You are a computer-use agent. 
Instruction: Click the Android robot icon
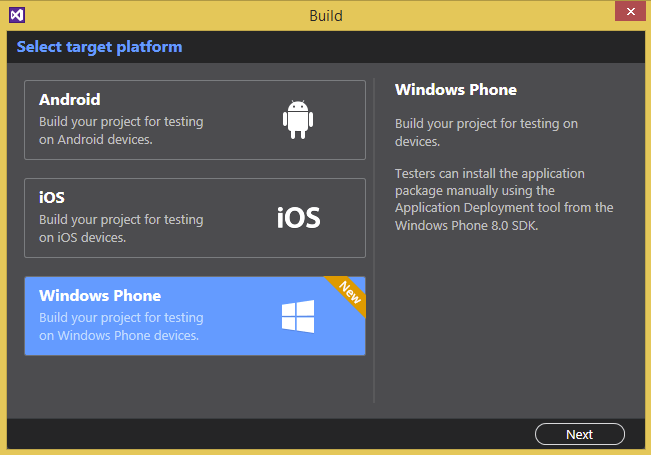coord(298,120)
